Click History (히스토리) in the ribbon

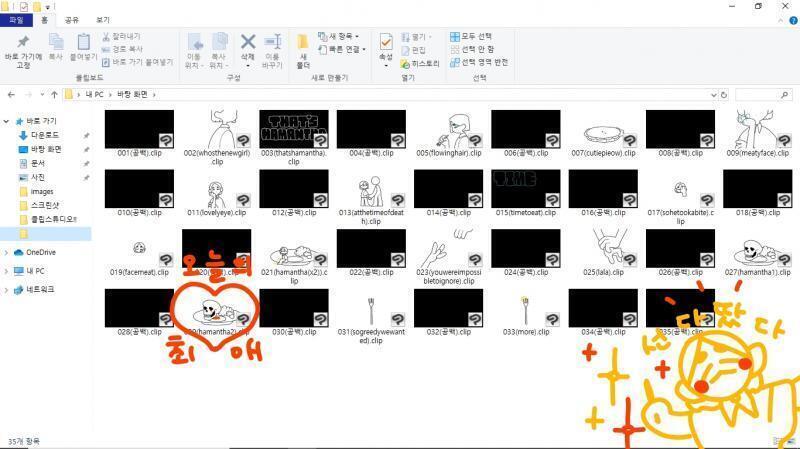(x=420, y=64)
